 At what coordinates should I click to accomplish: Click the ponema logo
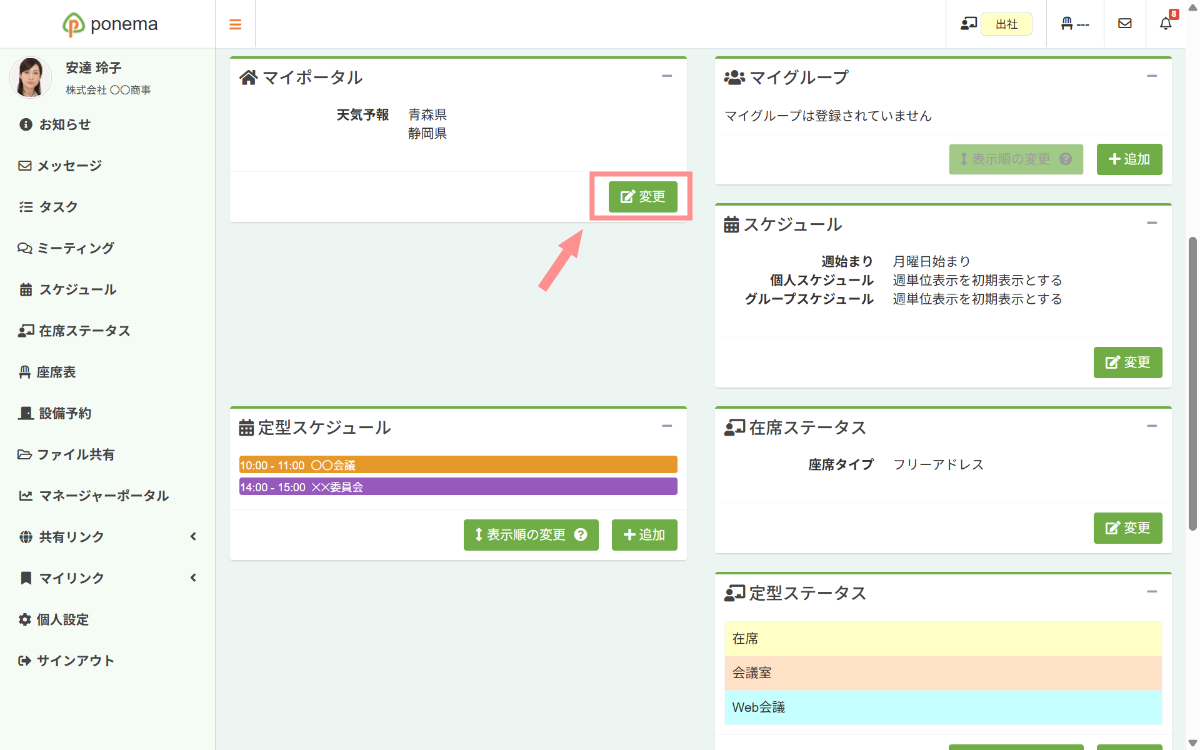[108, 24]
